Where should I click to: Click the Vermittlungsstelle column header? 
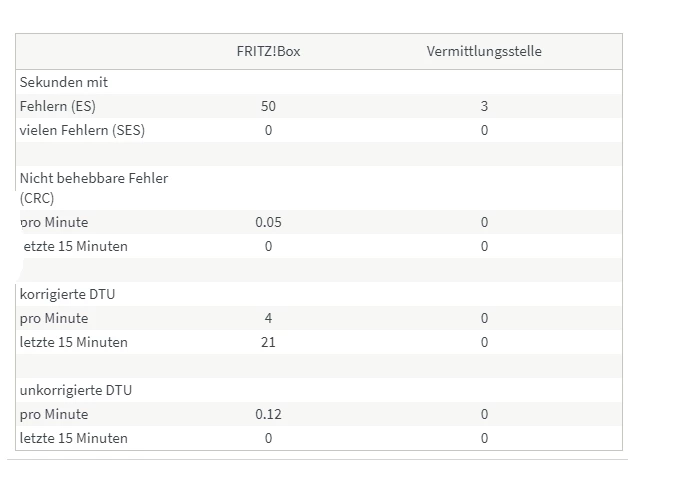point(484,51)
